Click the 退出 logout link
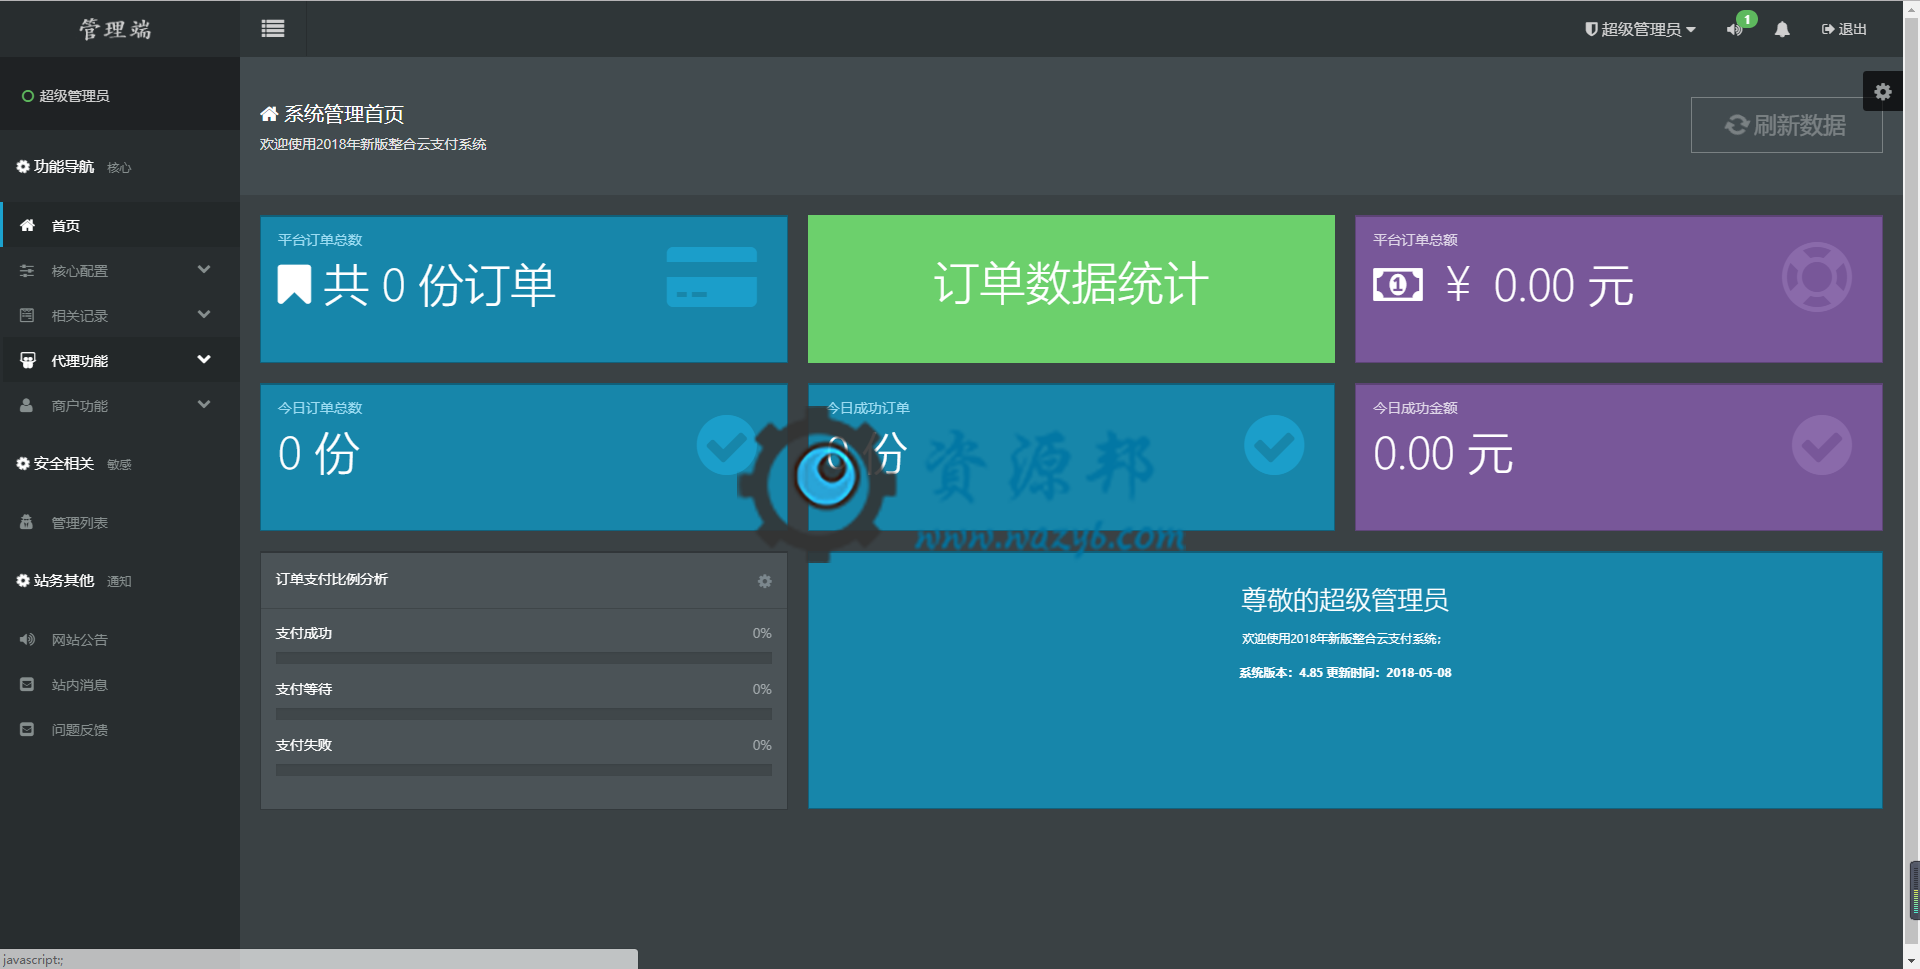1920x969 pixels. click(1844, 30)
